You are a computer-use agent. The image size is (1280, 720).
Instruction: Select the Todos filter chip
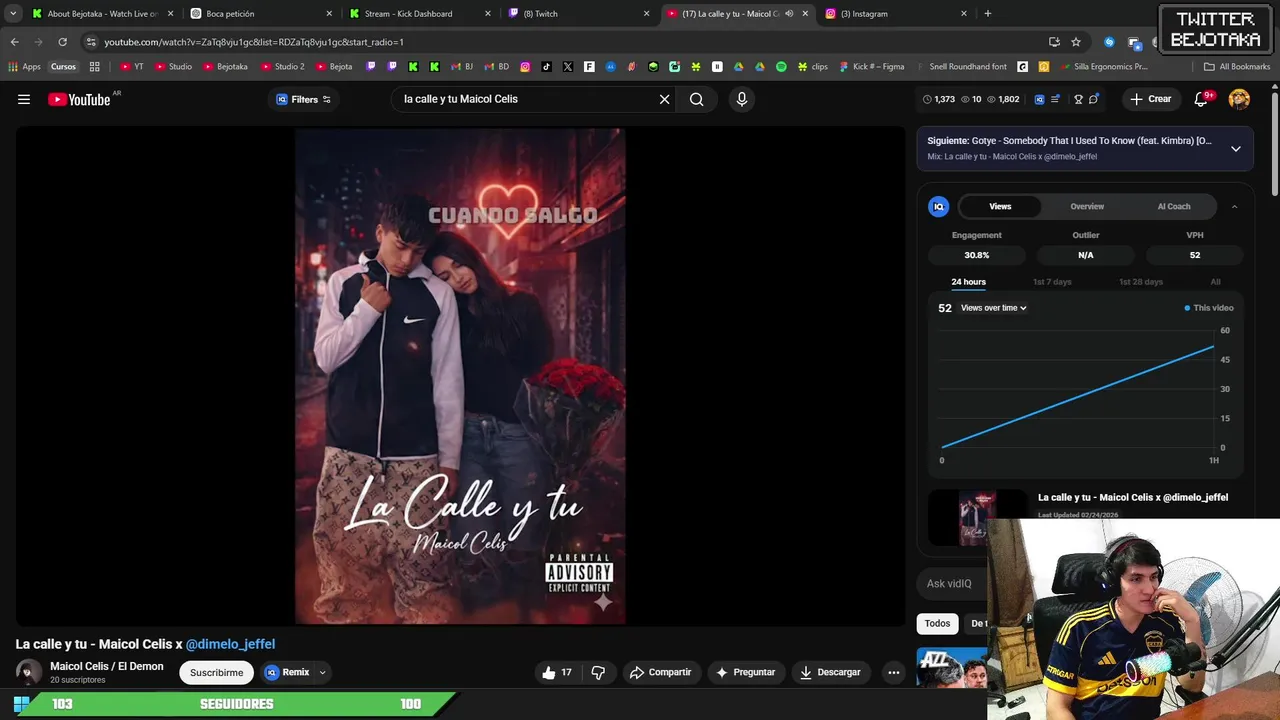coord(937,623)
